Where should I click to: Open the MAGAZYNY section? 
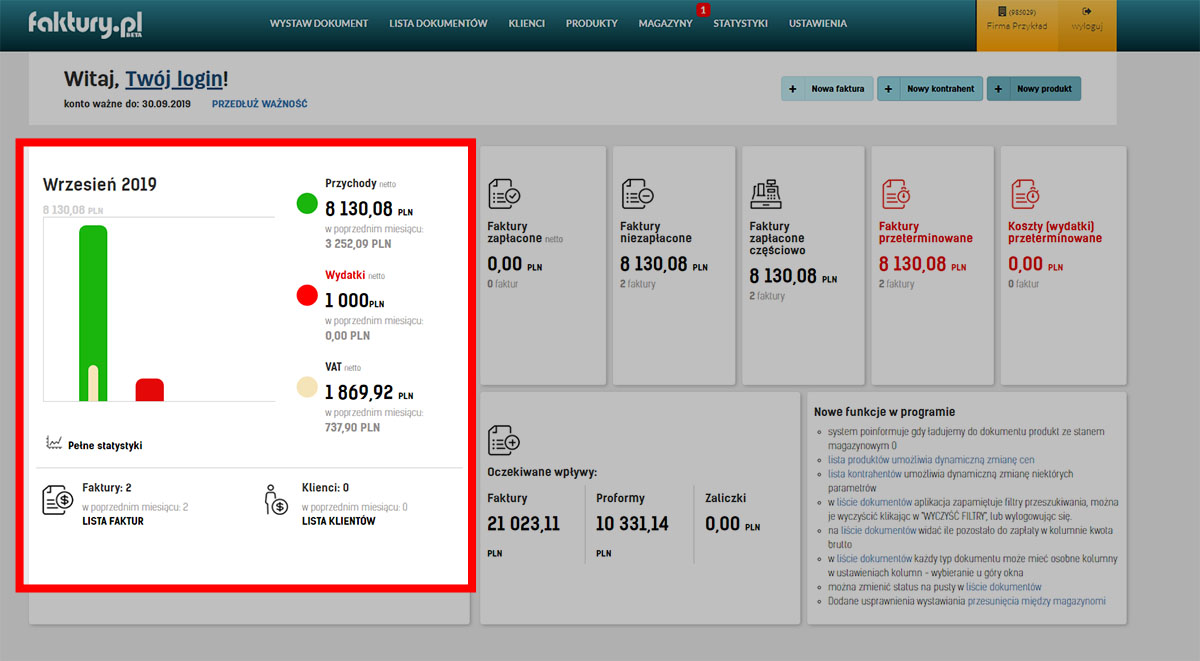(x=665, y=22)
